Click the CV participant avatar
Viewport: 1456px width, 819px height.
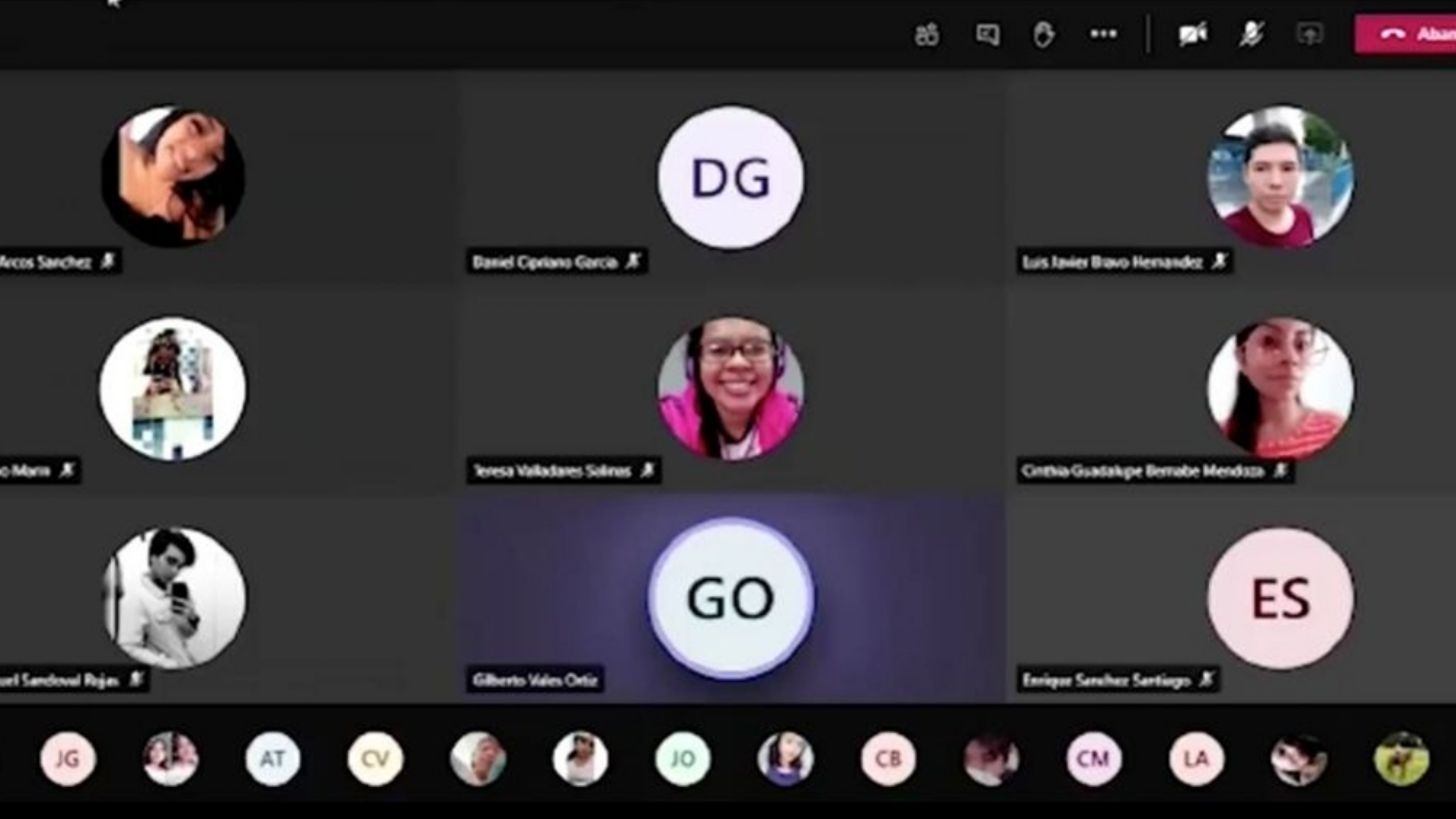coord(375,759)
